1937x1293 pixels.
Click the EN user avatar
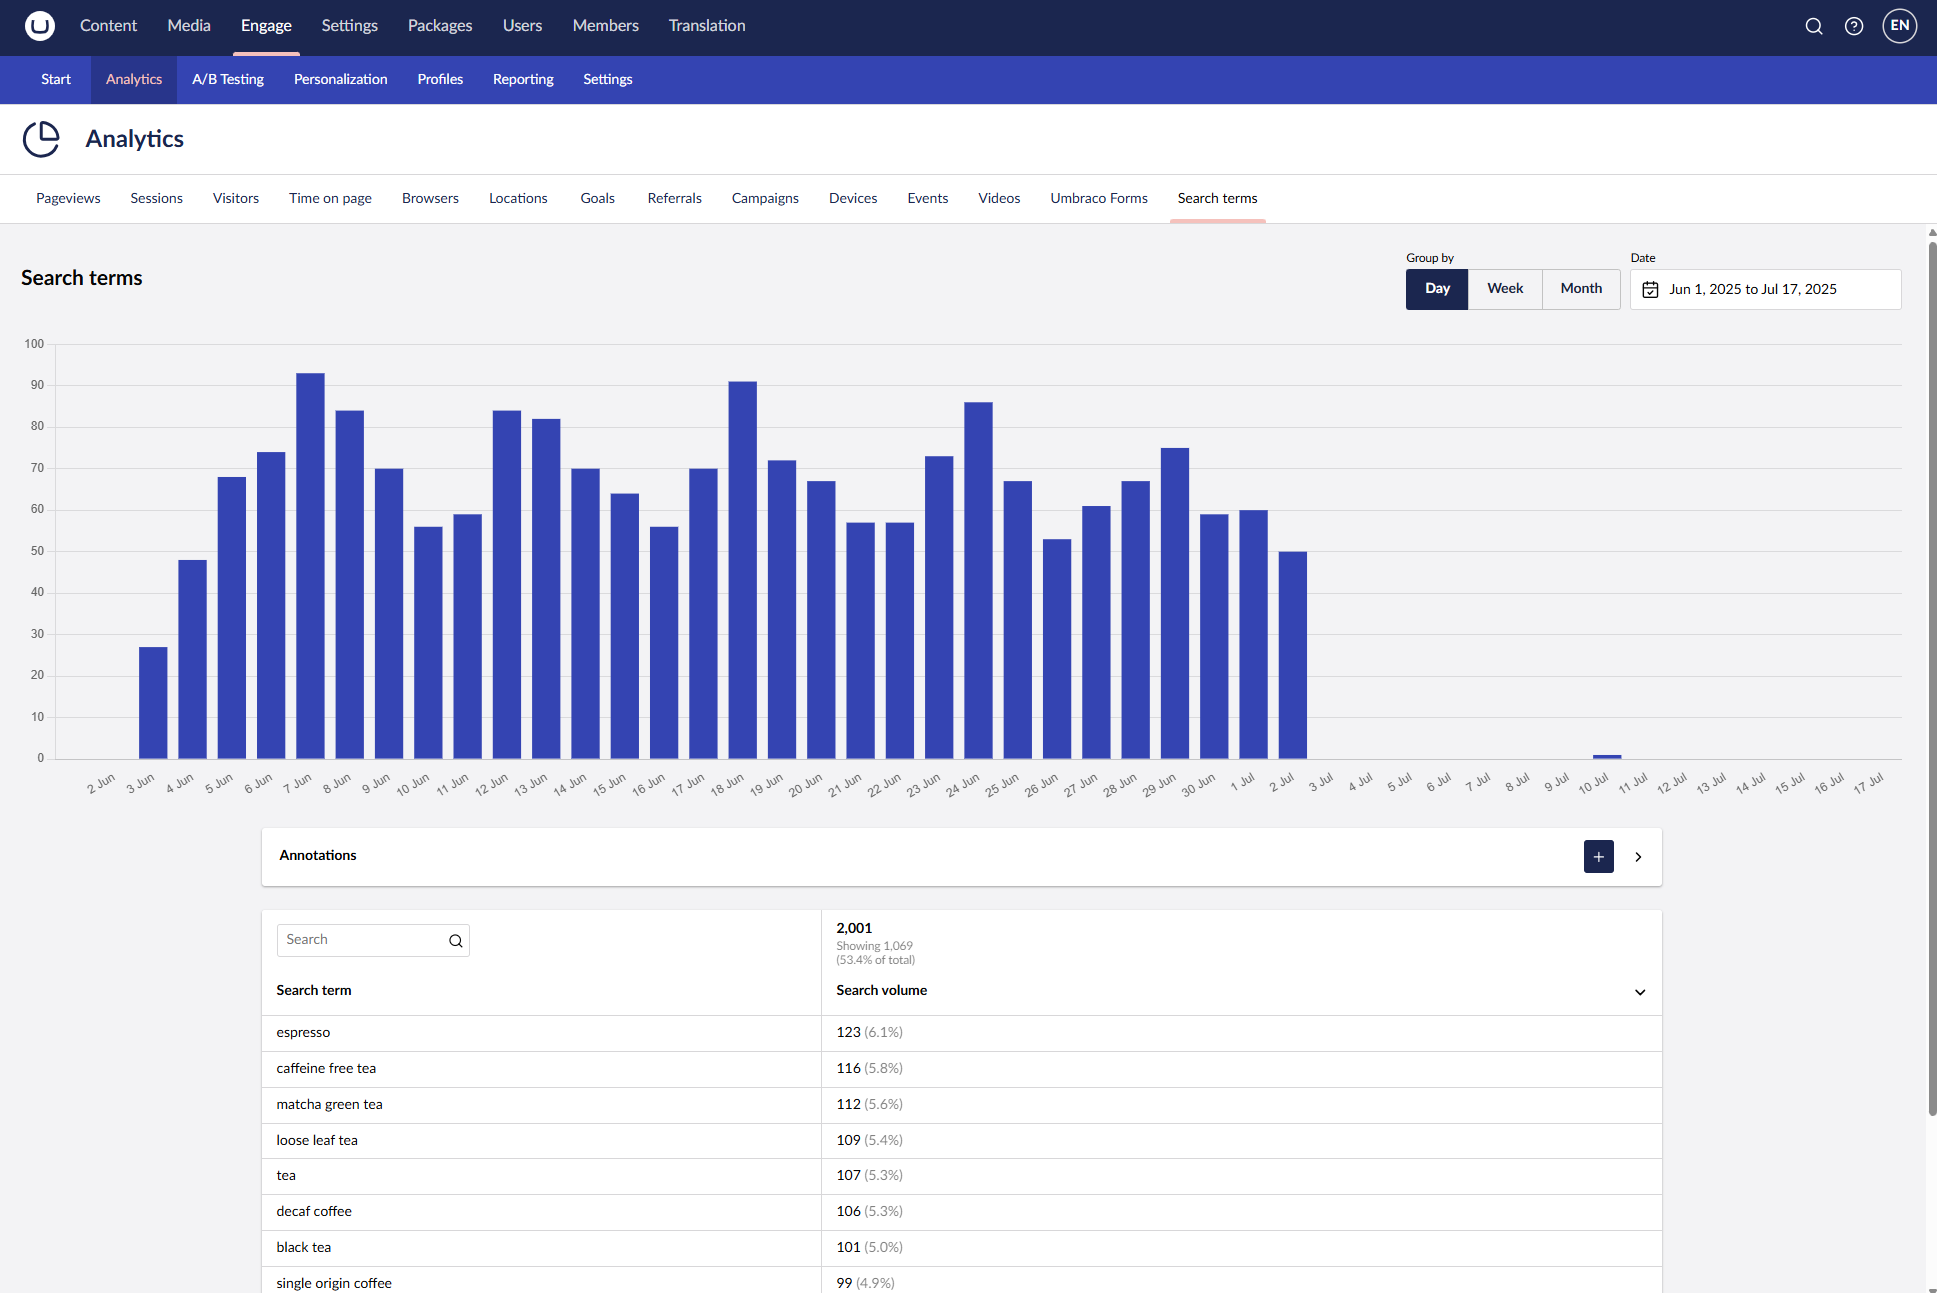click(1899, 26)
